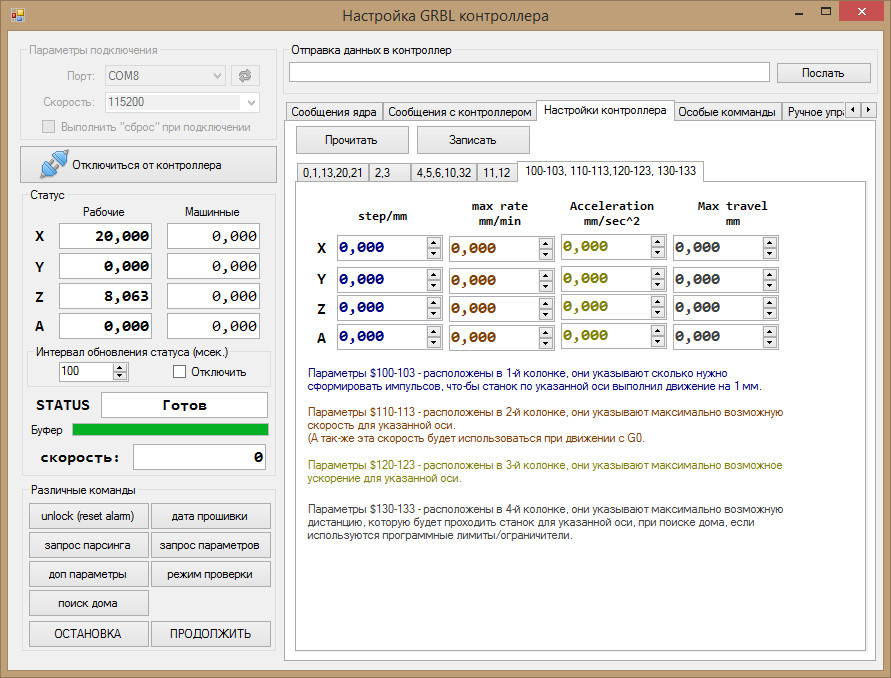
Task: Click the status interval 100 spinner
Action: pos(94,372)
